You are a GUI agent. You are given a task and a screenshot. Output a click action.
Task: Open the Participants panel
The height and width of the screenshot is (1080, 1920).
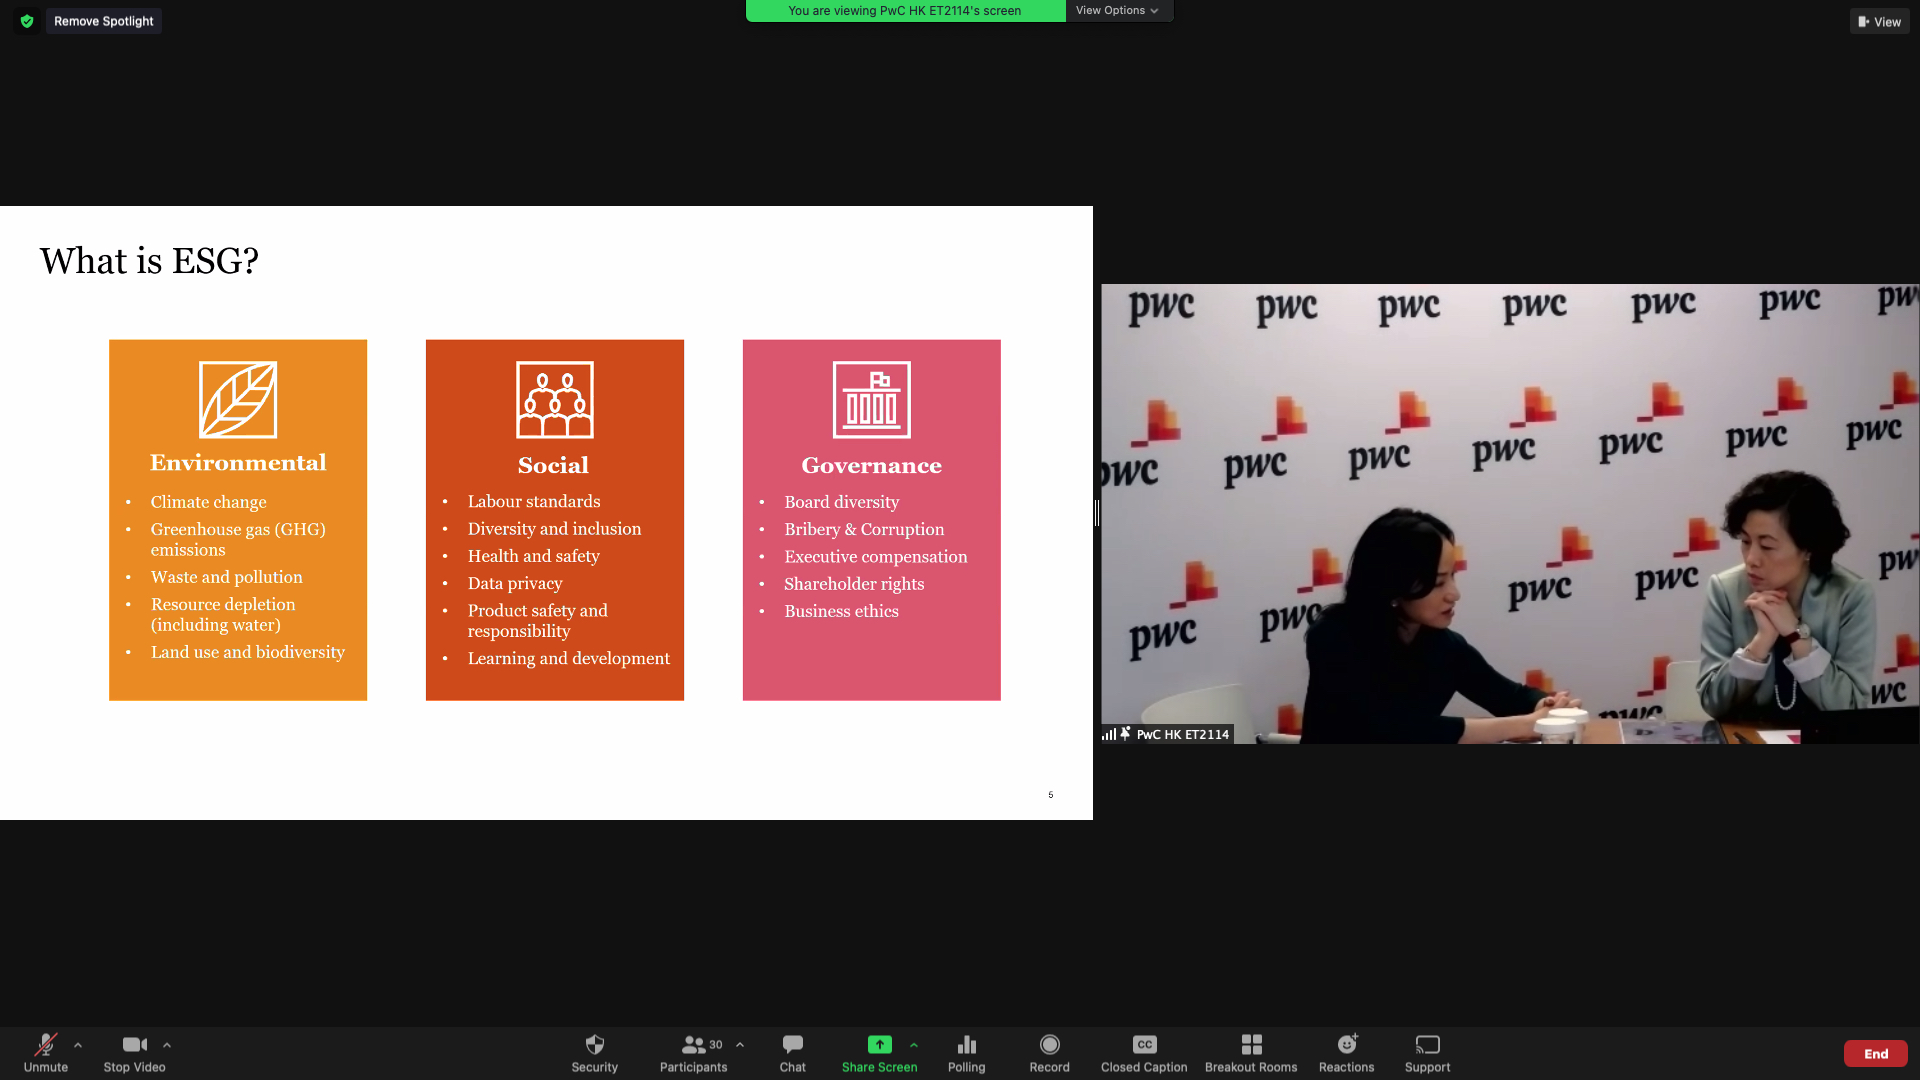point(693,1046)
